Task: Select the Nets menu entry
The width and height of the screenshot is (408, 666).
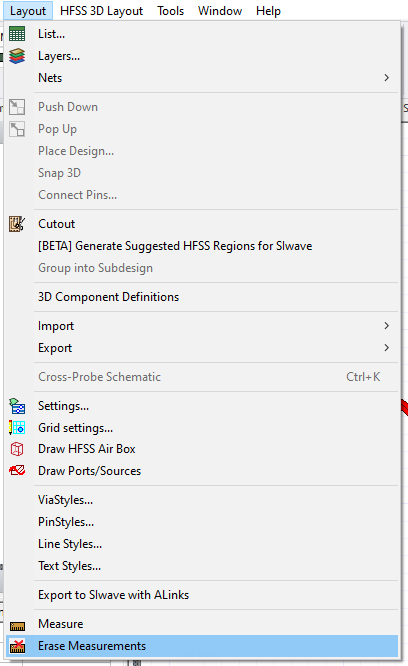Action: (202, 78)
